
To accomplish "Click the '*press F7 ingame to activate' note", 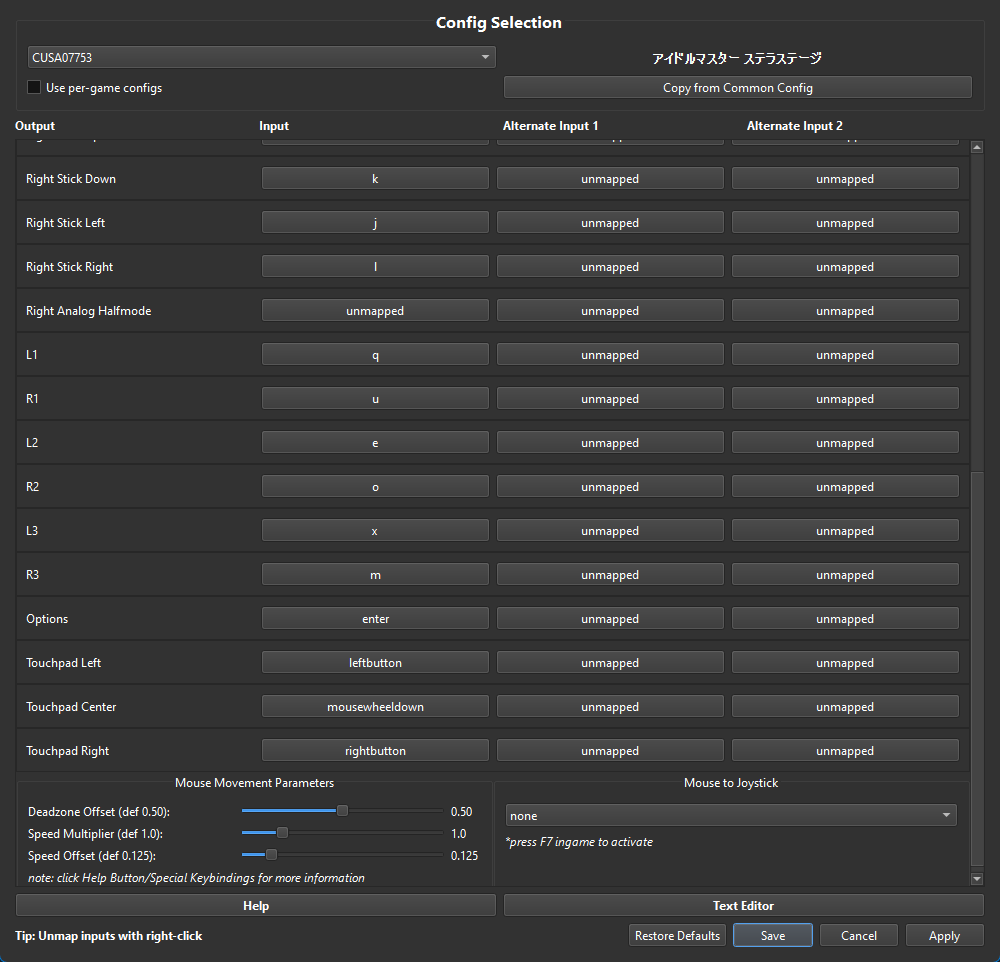I will point(579,842).
